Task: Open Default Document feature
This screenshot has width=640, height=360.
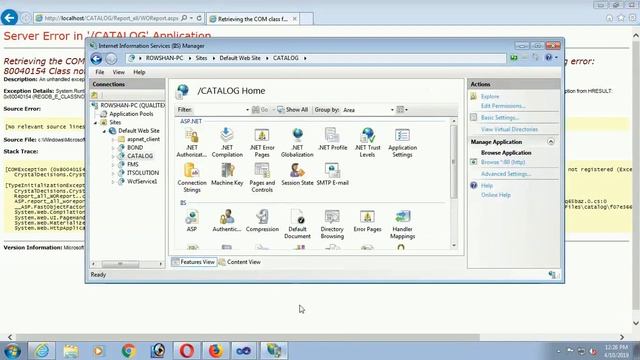Action: [297, 224]
